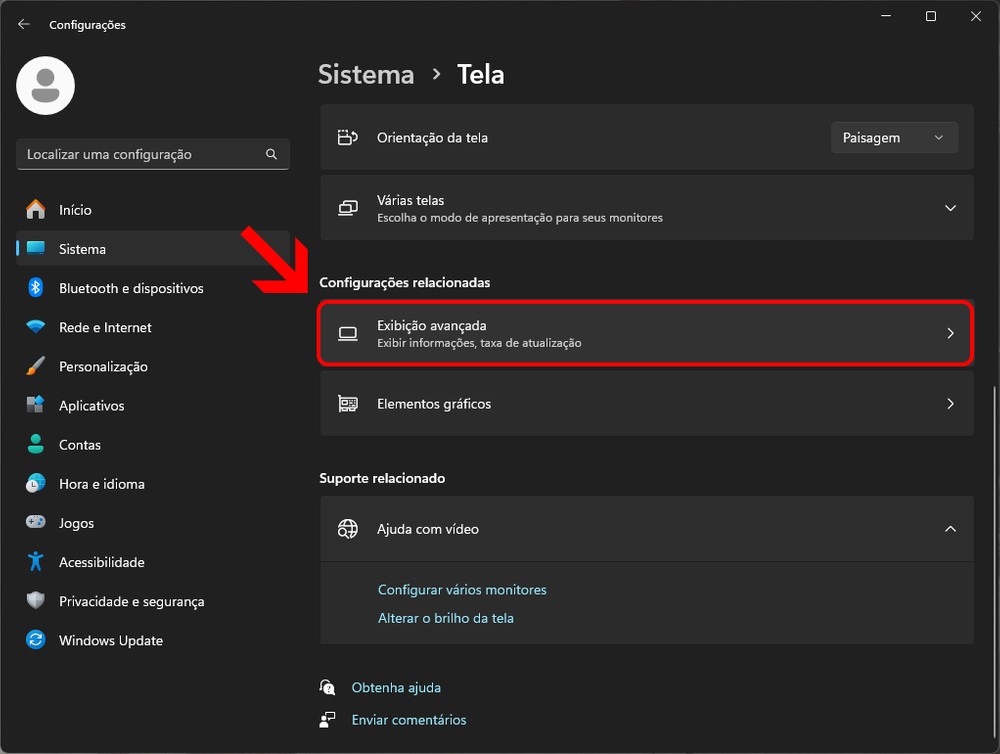The width and height of the screenshot is (1000, 754).
Task: Open Exibição avançada settings
Action: click(646, 334)
